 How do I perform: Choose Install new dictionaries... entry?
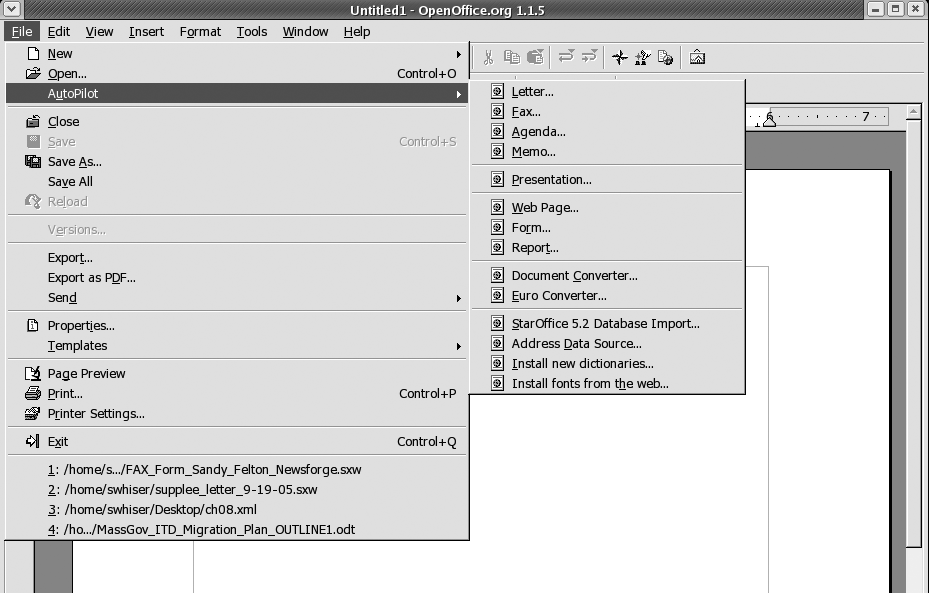pyautogui.click(x=607, y=364)
